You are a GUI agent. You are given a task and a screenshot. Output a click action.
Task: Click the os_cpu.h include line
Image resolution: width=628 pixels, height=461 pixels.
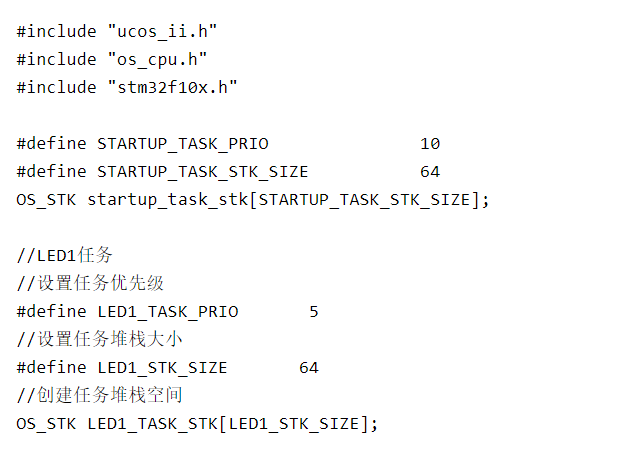pos(112,59)
